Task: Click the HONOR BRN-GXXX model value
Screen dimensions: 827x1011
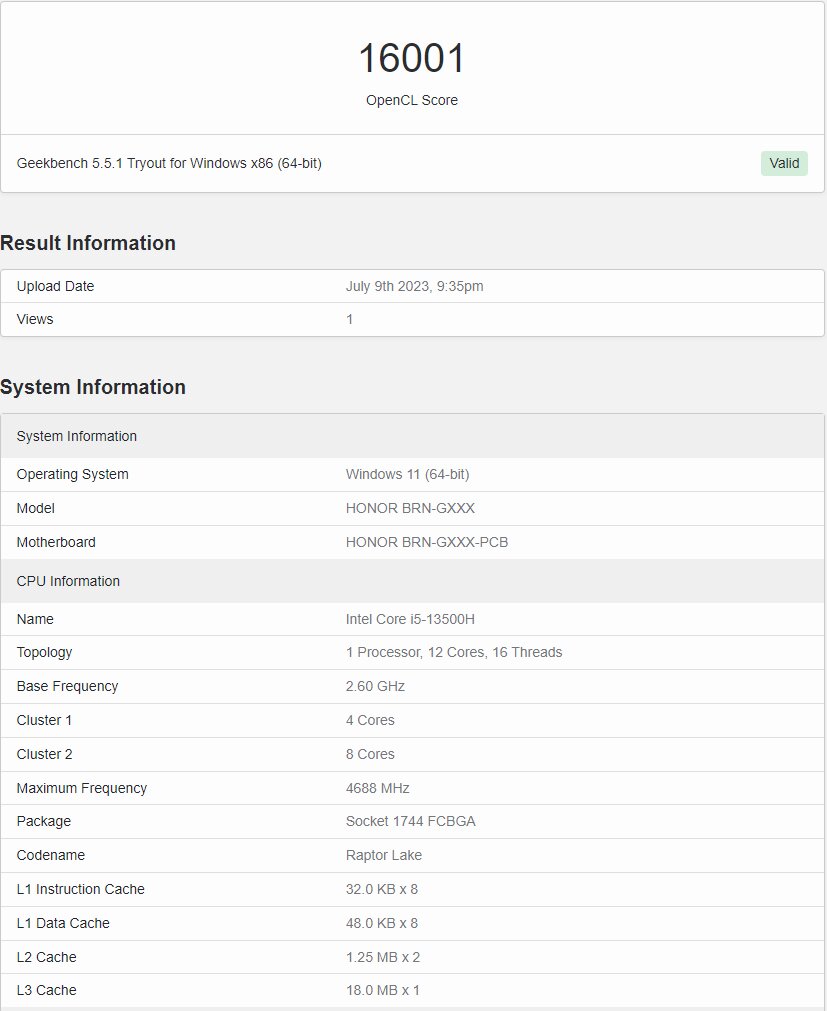Action: 410,508
